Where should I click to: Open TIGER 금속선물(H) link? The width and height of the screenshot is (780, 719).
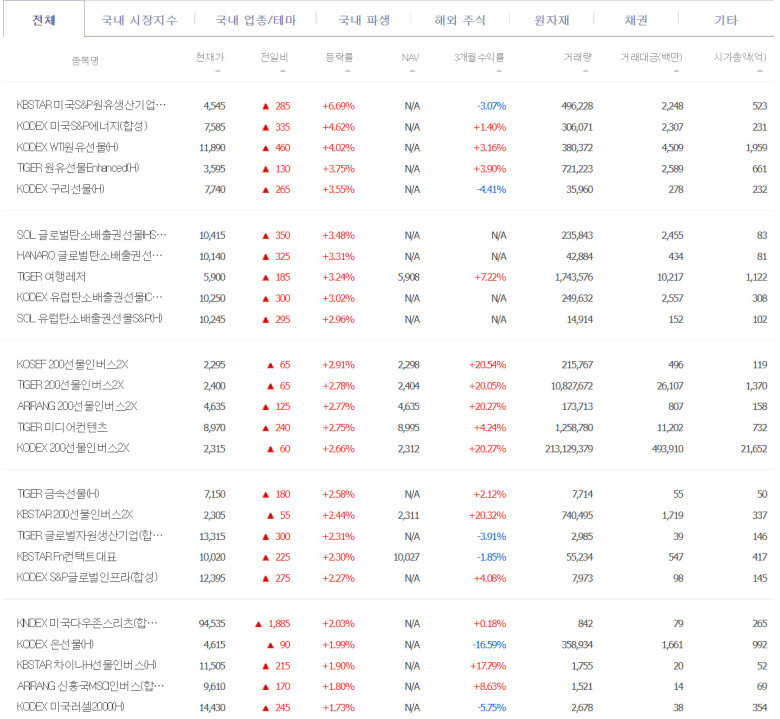coord(58,494)
